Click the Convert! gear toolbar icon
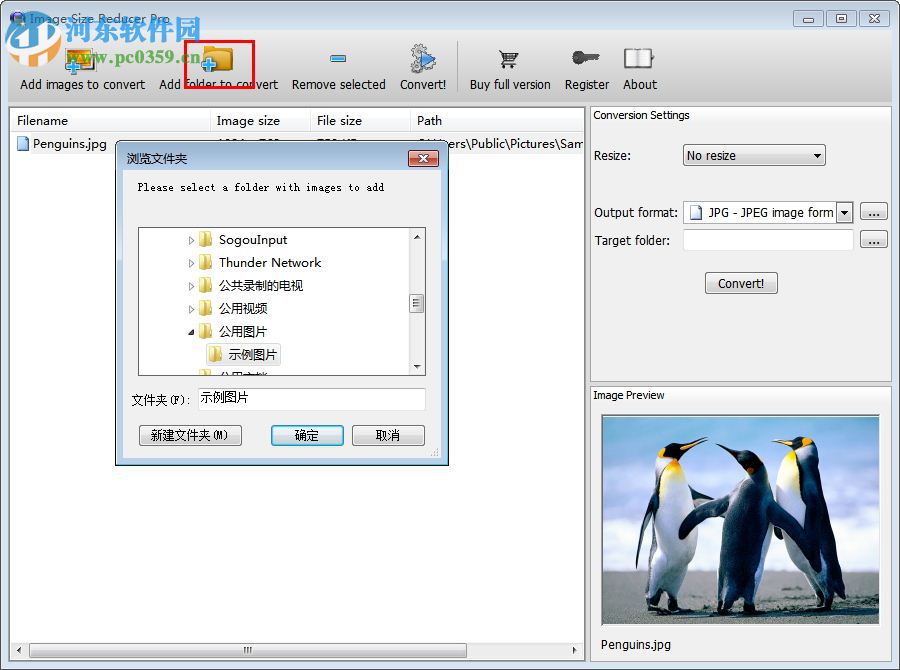The height and width of the screenshot is (670, 900). pyautogui.click(x=422, y=57)
